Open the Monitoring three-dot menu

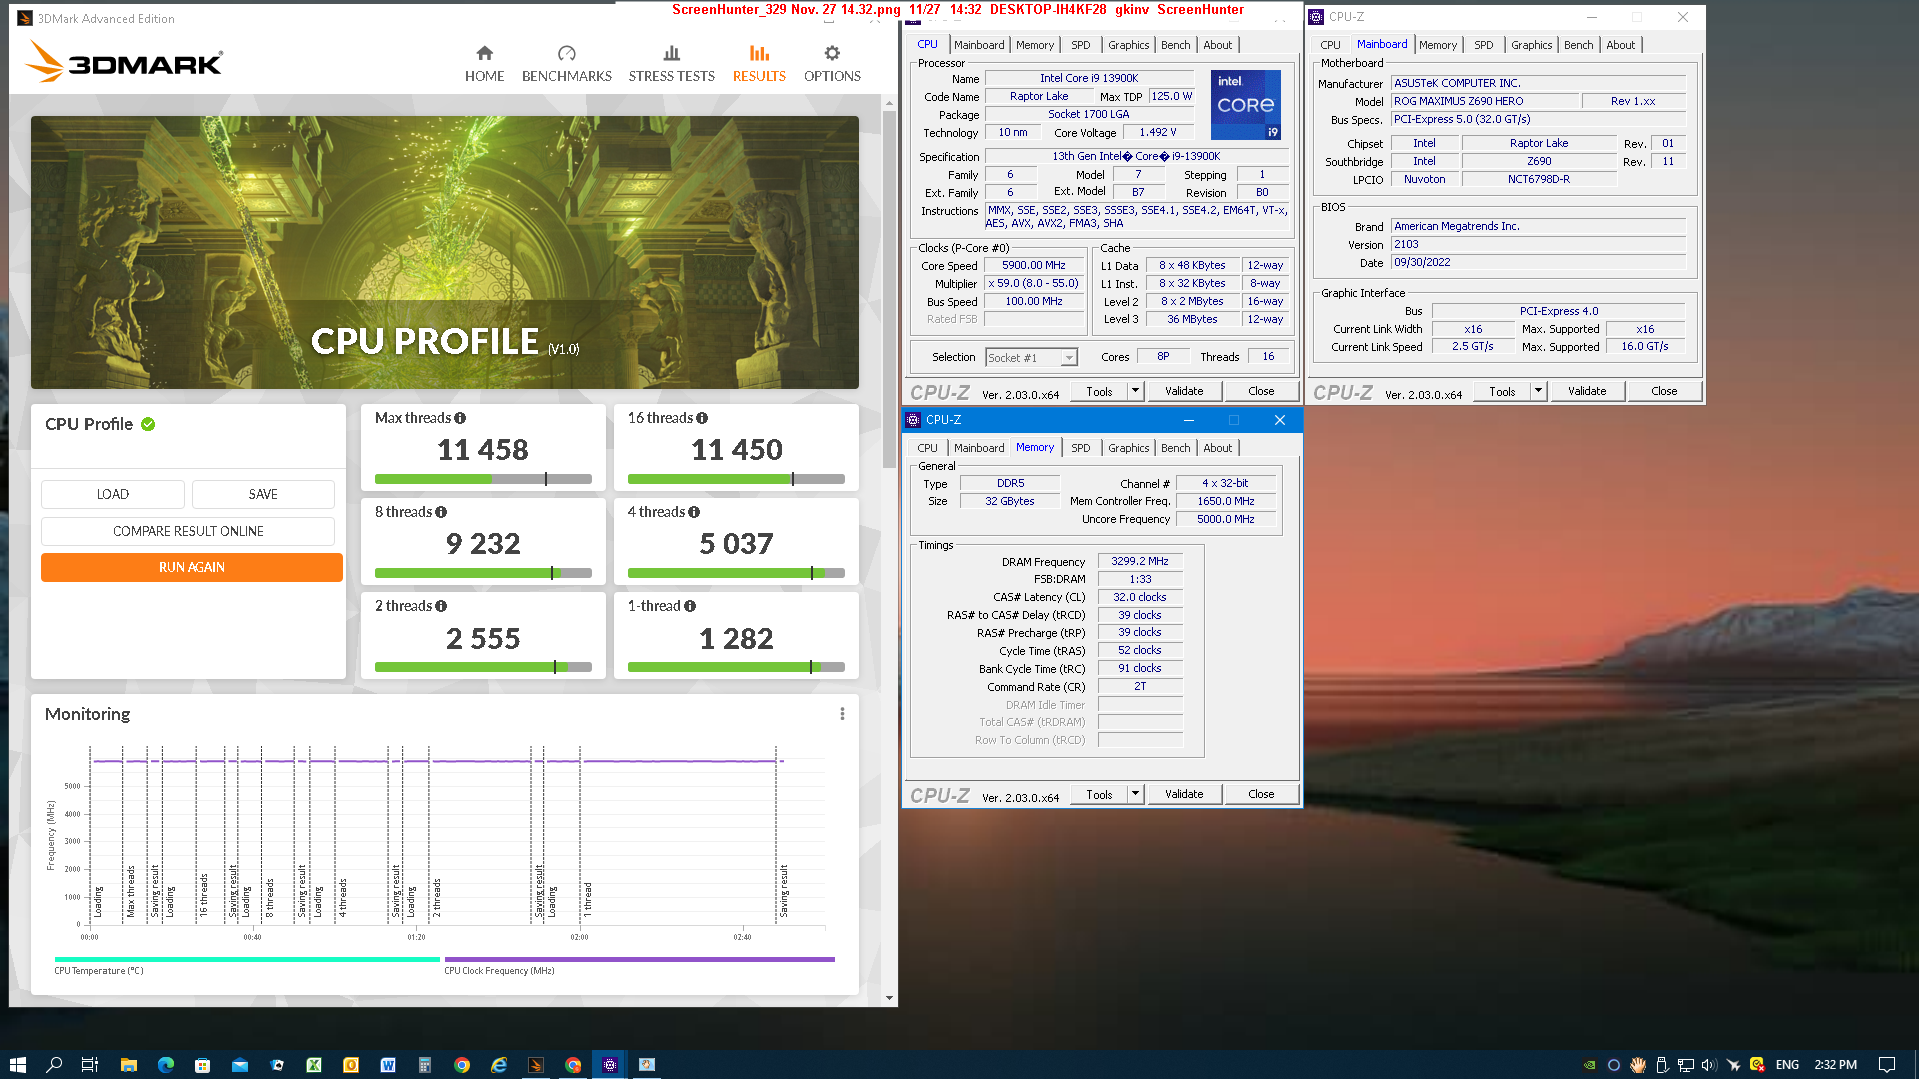[x=842, y=714]
